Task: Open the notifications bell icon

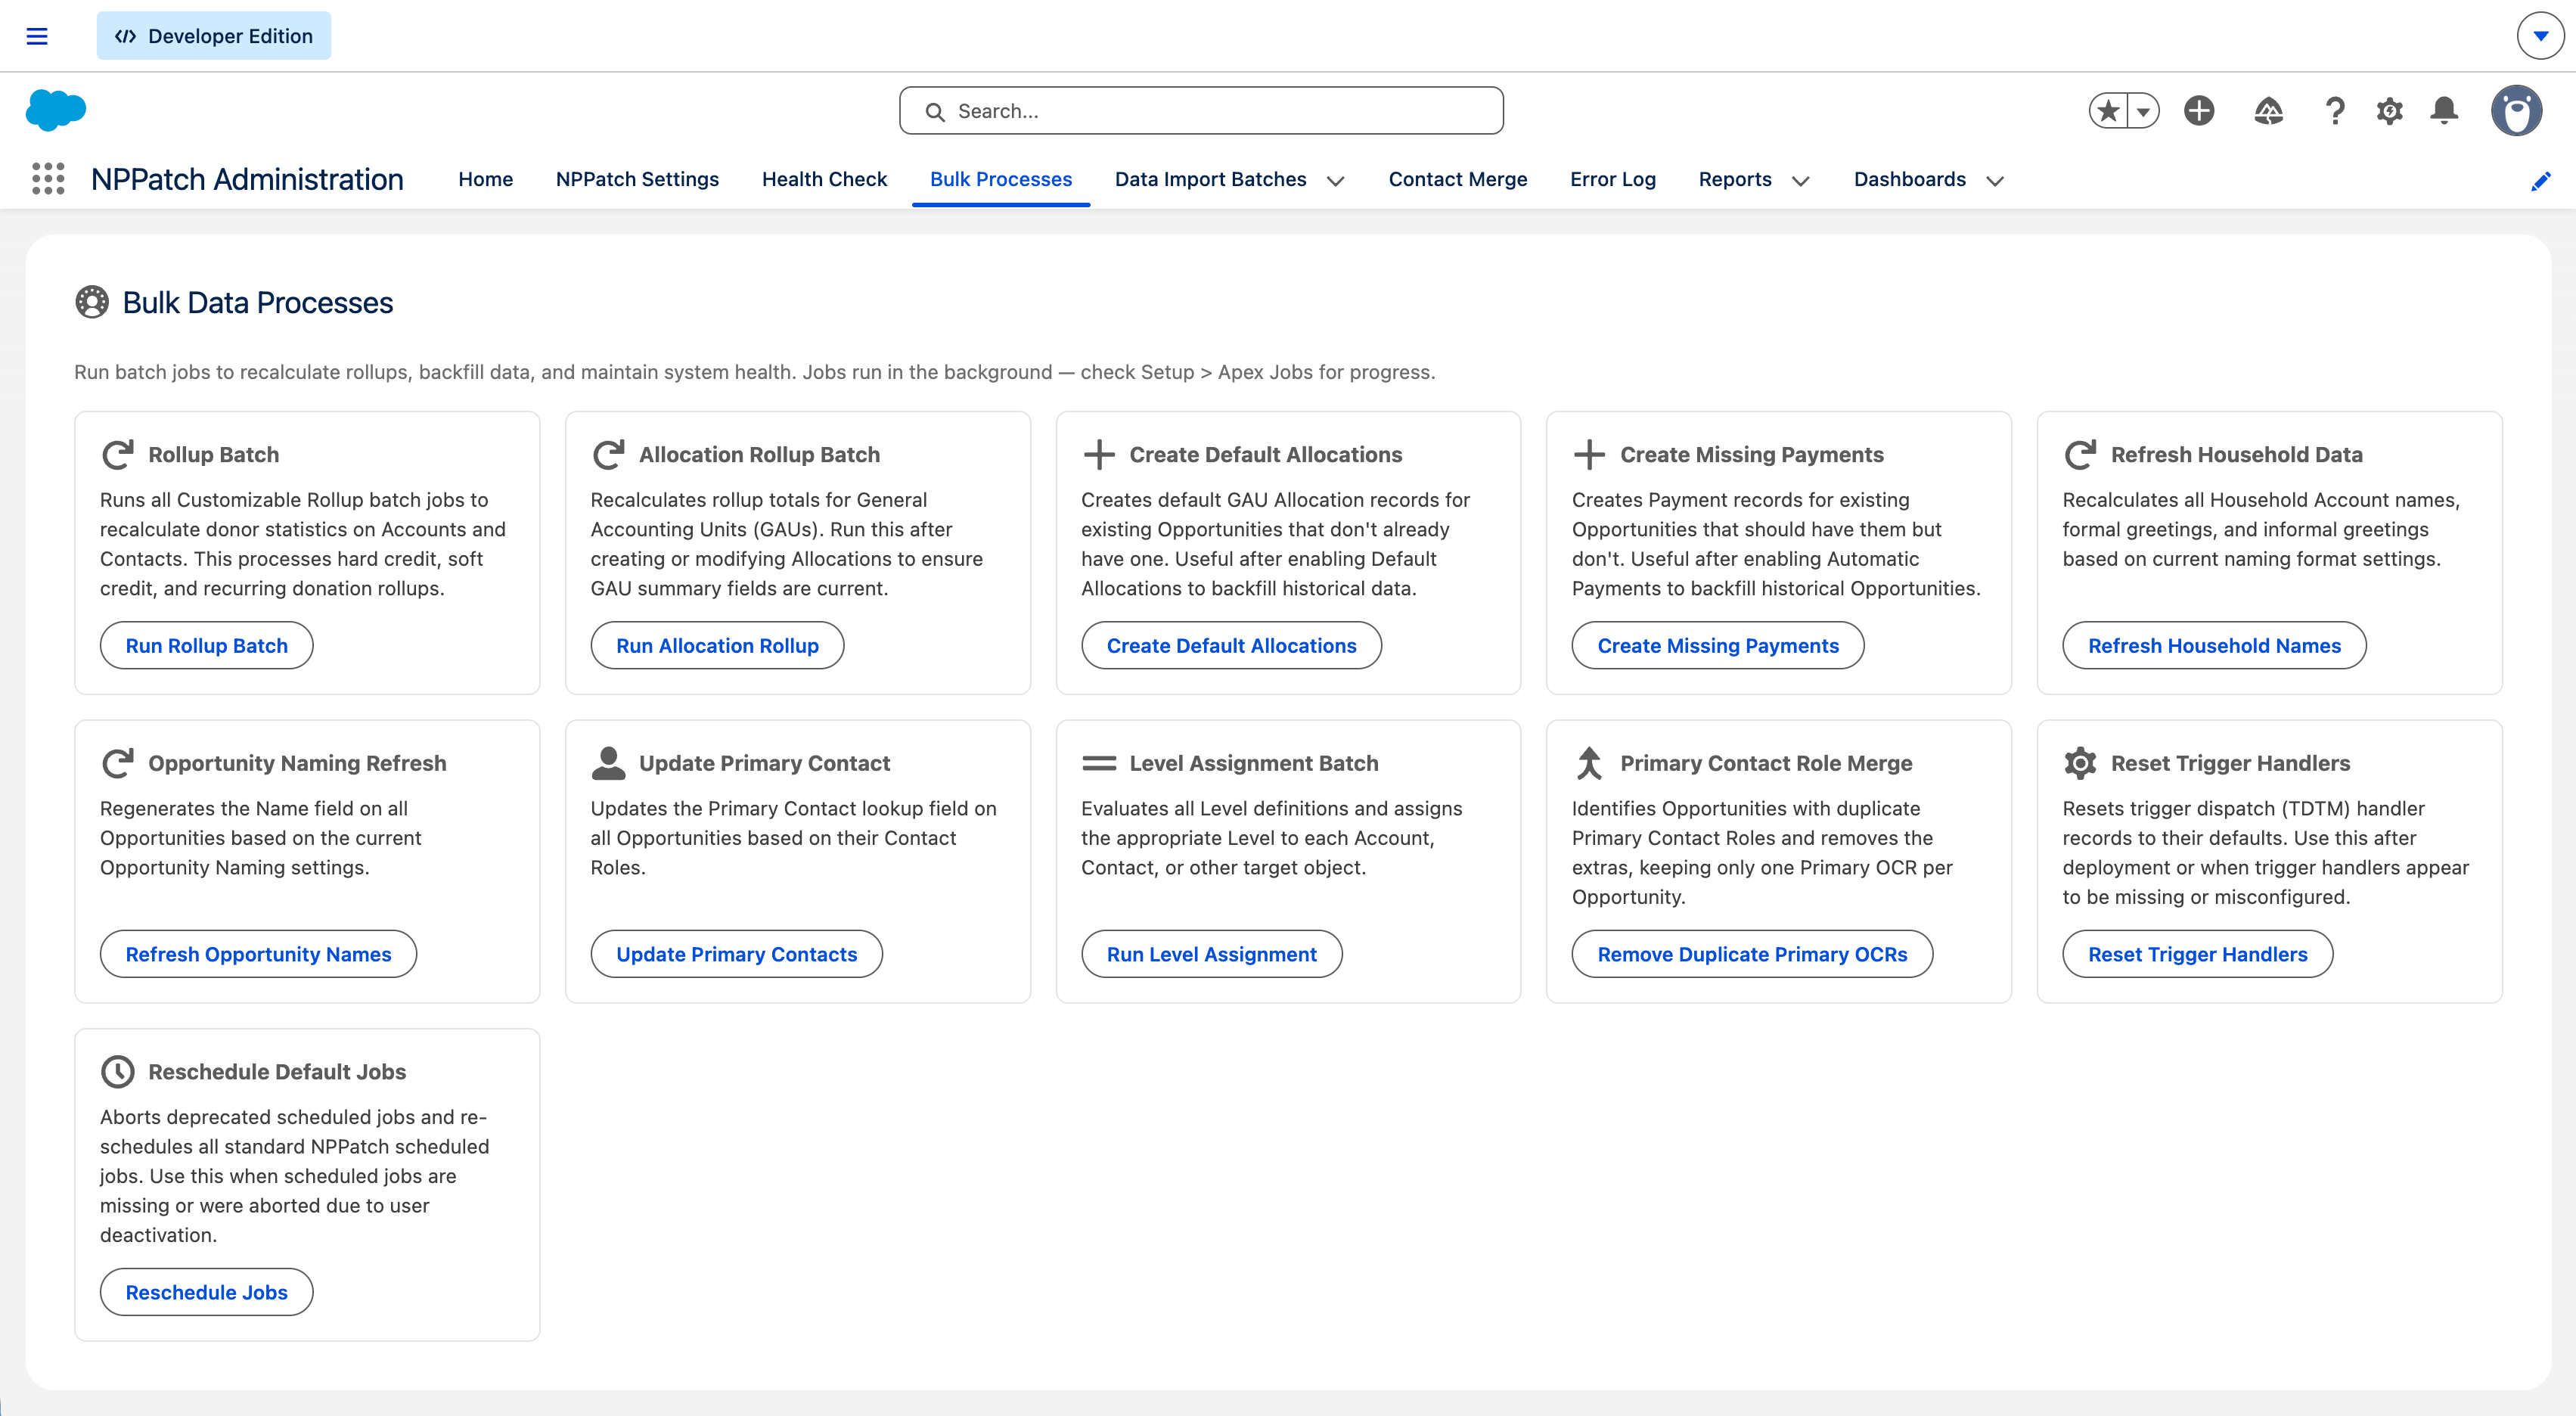Action: pyautogui.click(x=2444, y=111)
